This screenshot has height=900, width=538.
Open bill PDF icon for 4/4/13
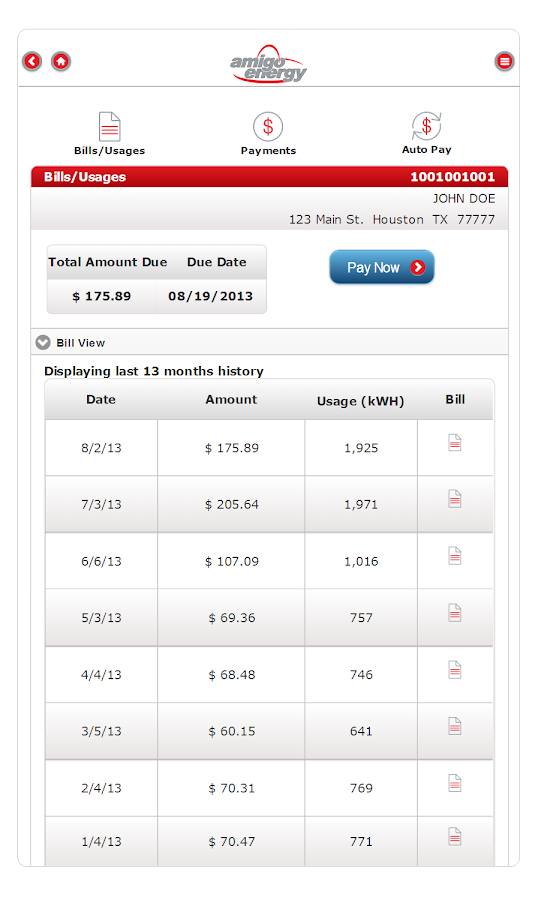(455, 670)
